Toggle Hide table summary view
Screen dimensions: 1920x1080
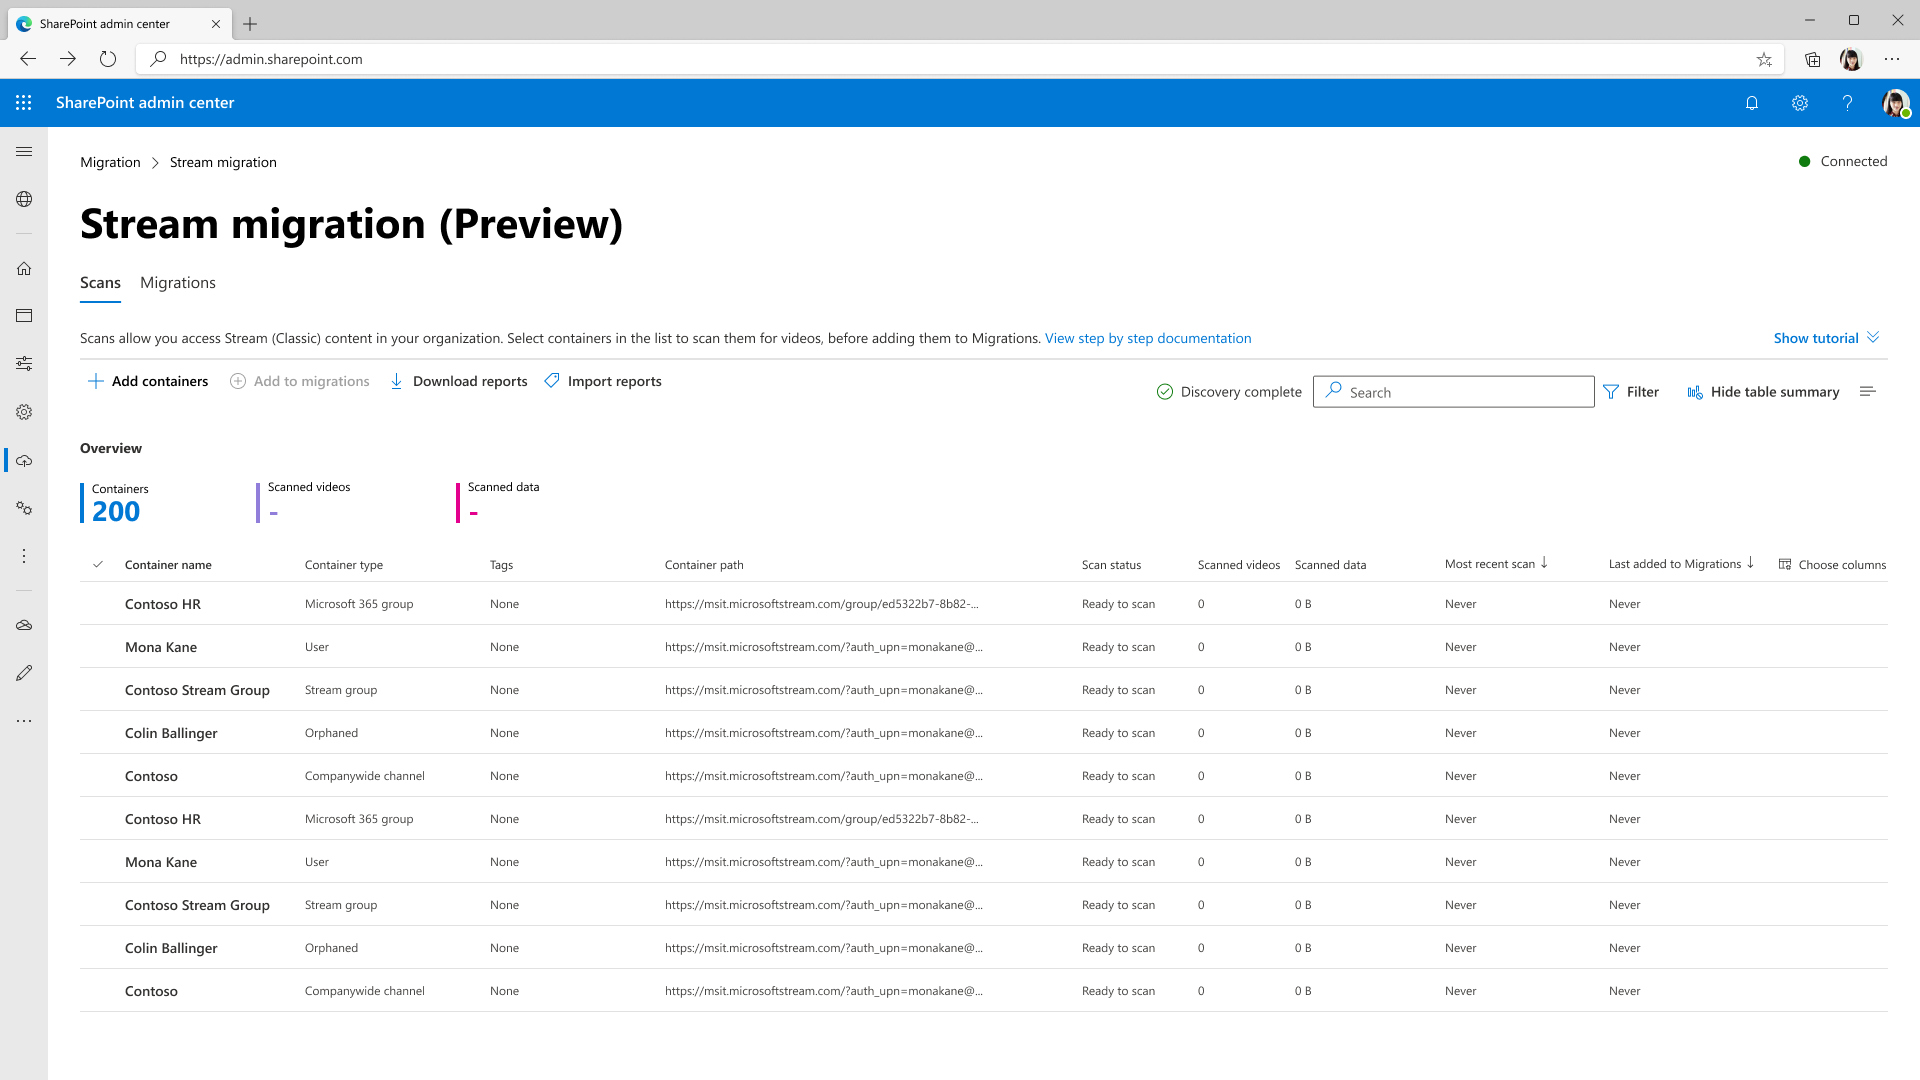1763,390
